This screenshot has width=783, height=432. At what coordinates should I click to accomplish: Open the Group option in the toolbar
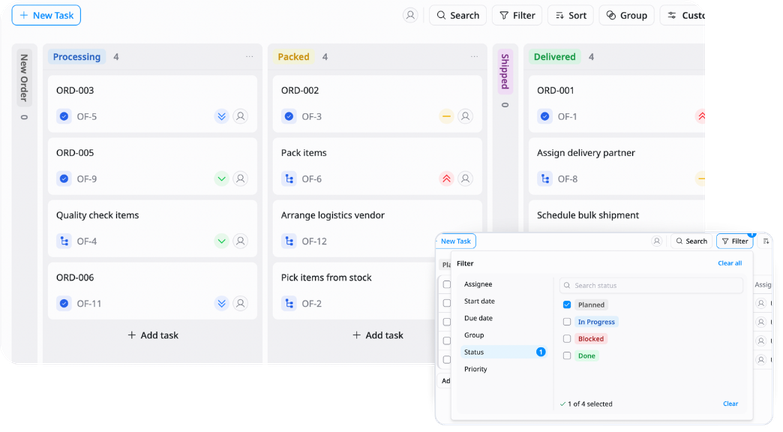(626, 15)
